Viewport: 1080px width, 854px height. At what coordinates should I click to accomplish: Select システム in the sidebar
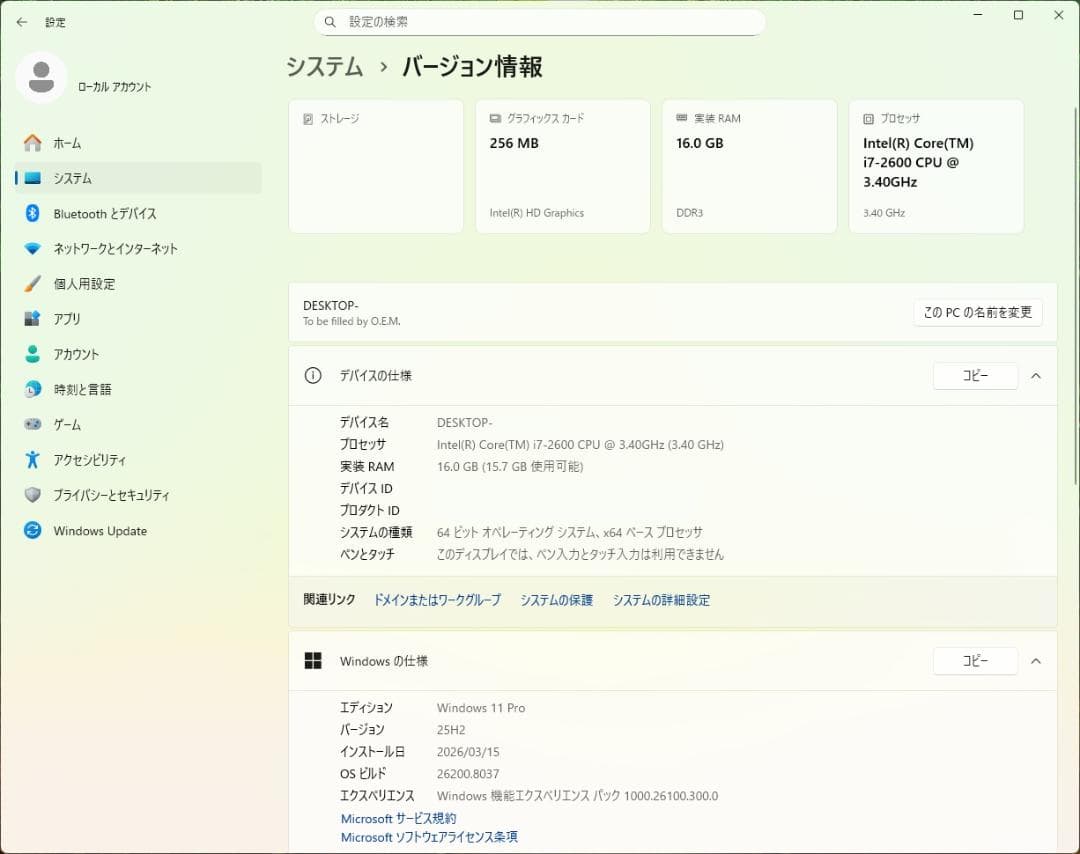point(138,178)
